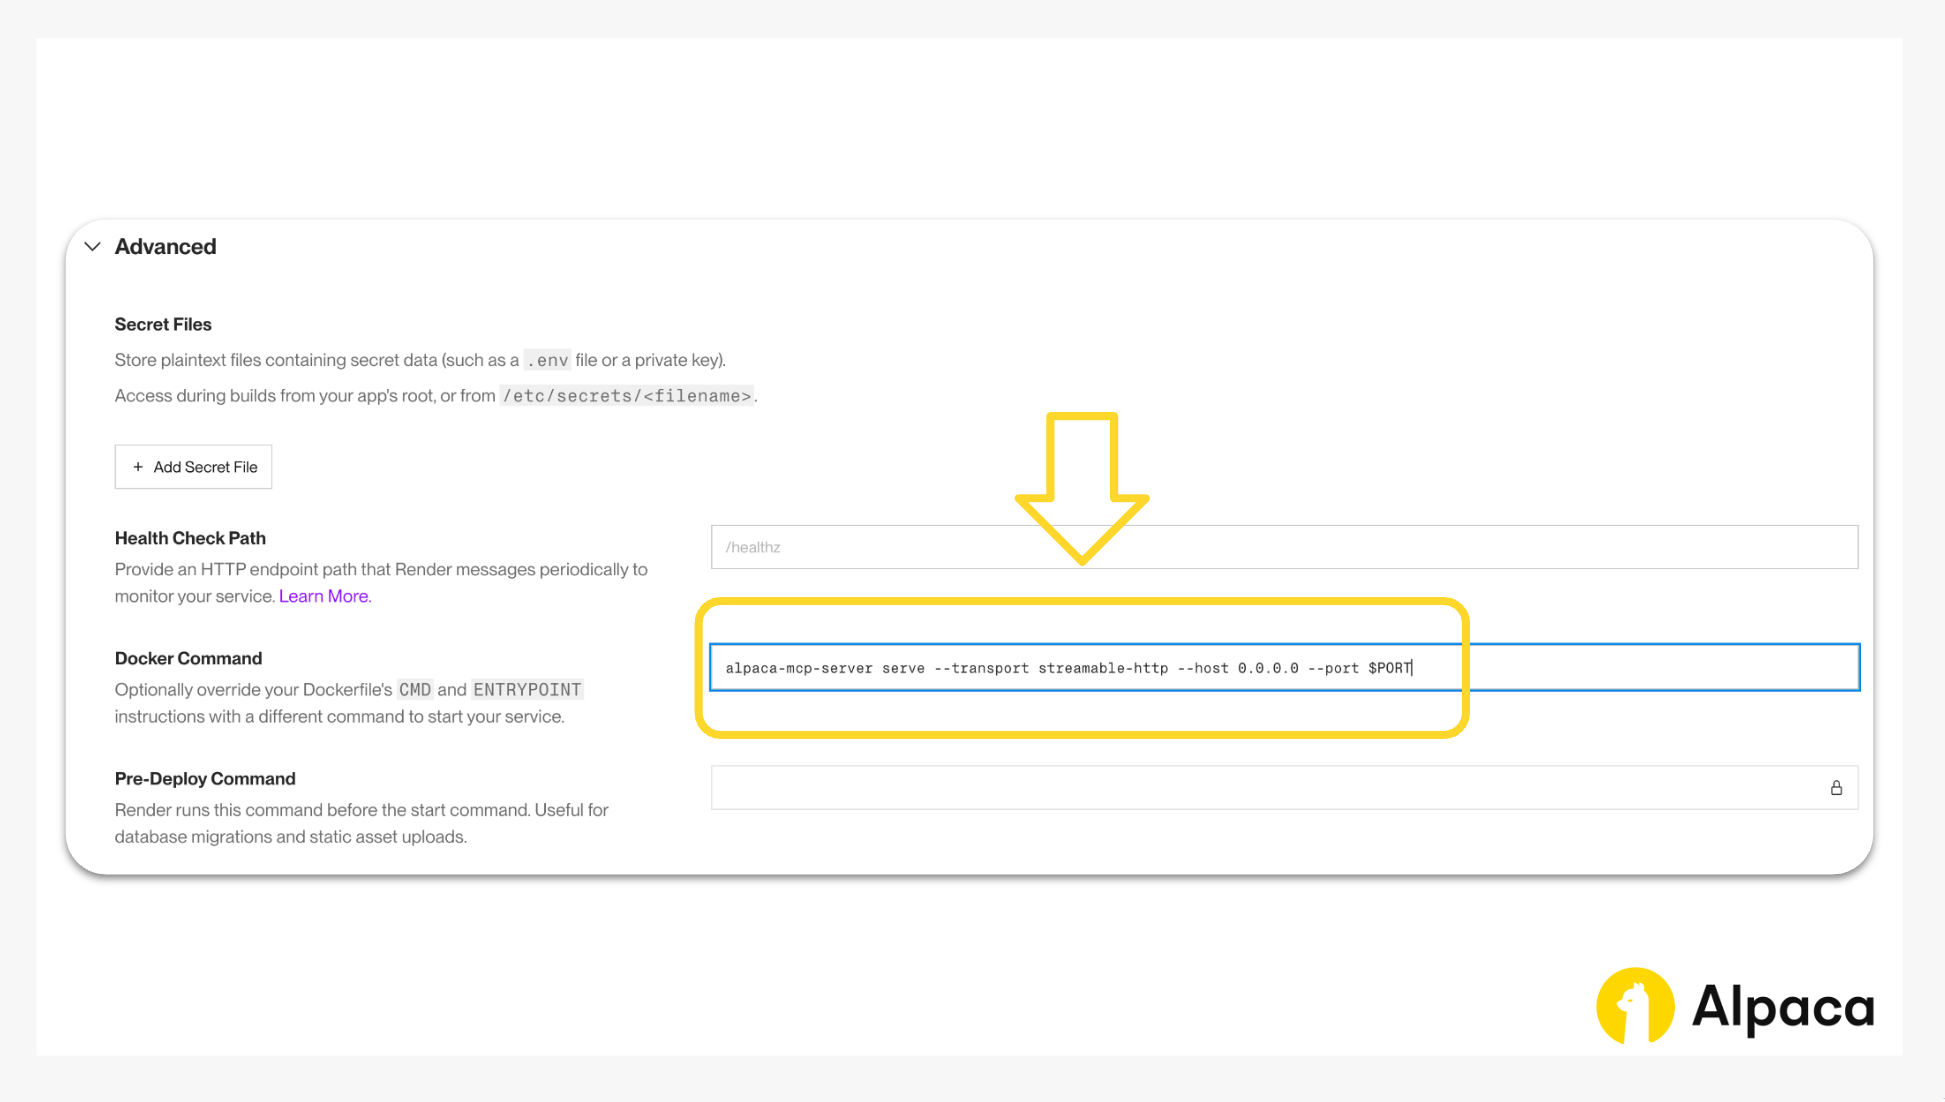Click the Alpaca brand name text
The width and height of the screenshot is (1945, 1102).
coord(1783,1006)
